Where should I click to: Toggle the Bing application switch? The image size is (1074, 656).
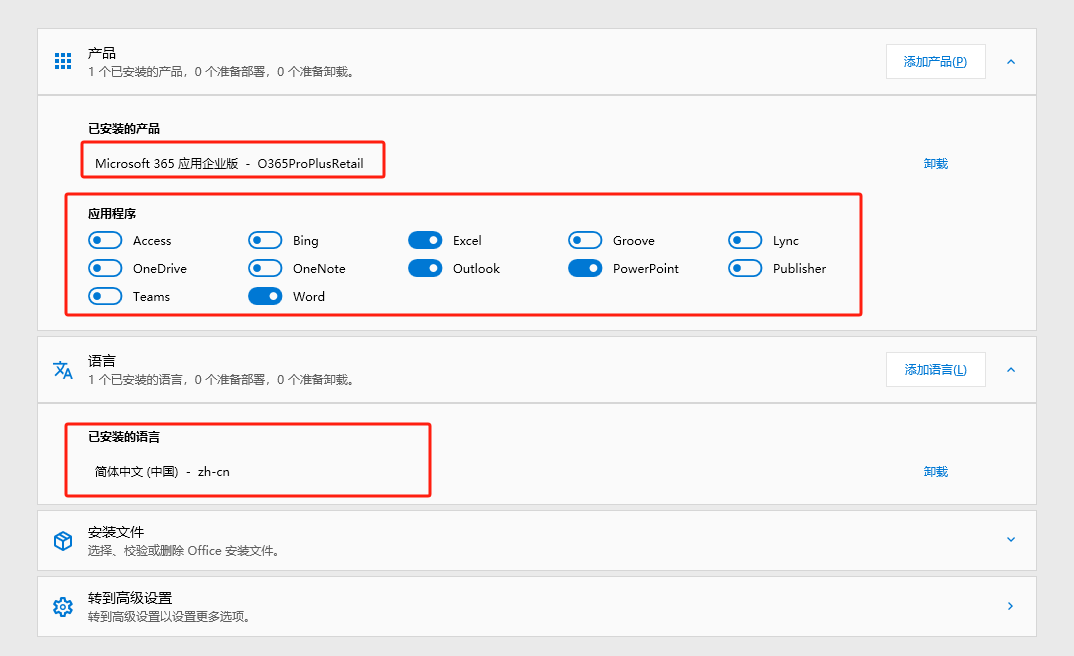tap(265, 240)
